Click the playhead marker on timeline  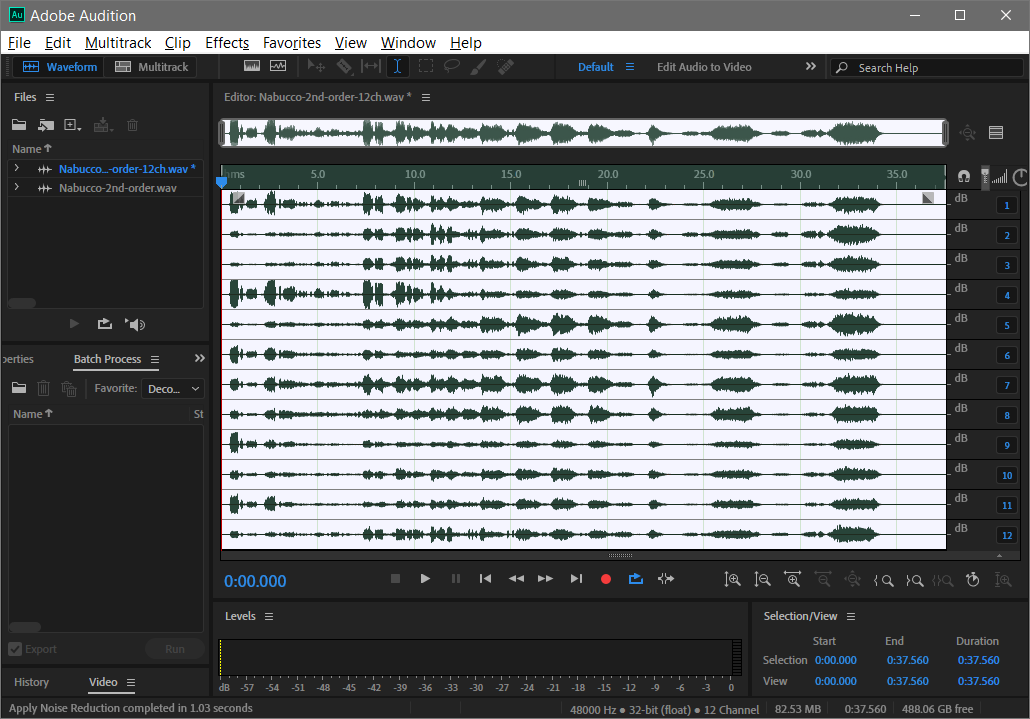click(x=222, y=181)
